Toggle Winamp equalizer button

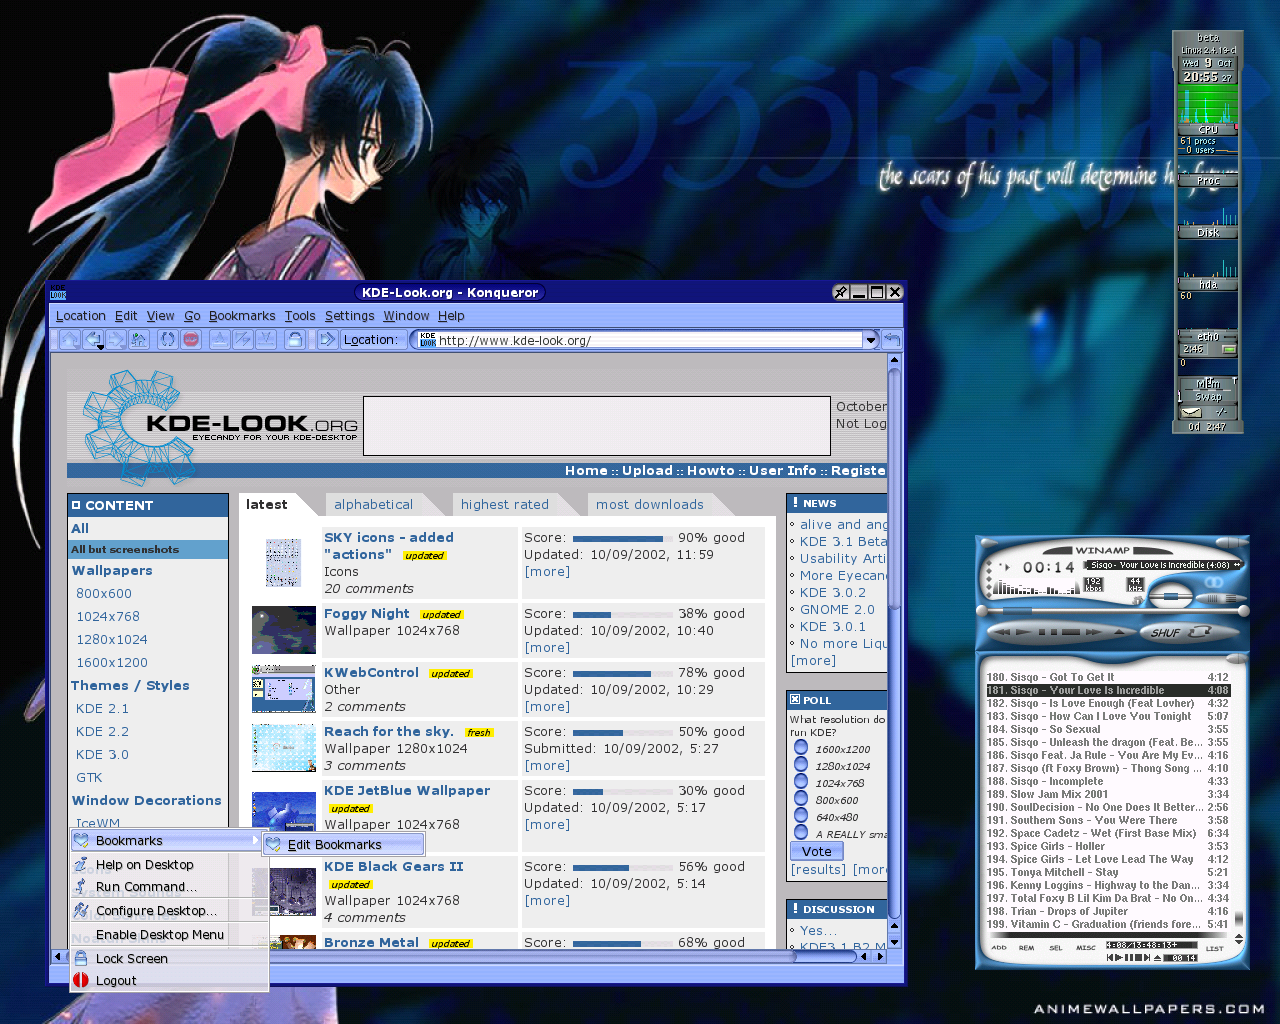pyautogui.click(x=1212, y=598)
